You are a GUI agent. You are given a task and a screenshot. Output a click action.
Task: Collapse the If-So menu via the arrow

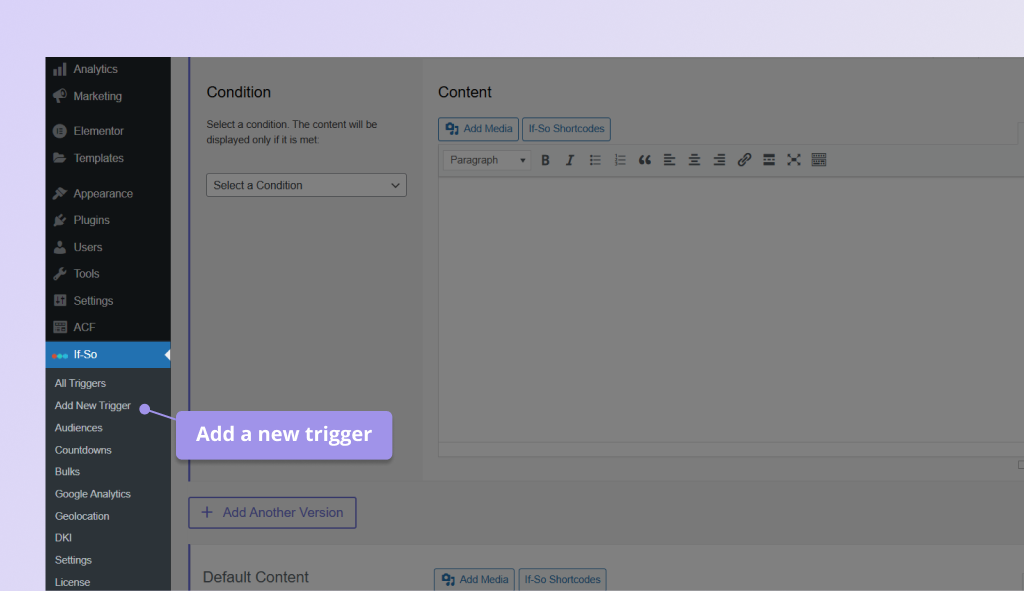[x=168, y=353]
